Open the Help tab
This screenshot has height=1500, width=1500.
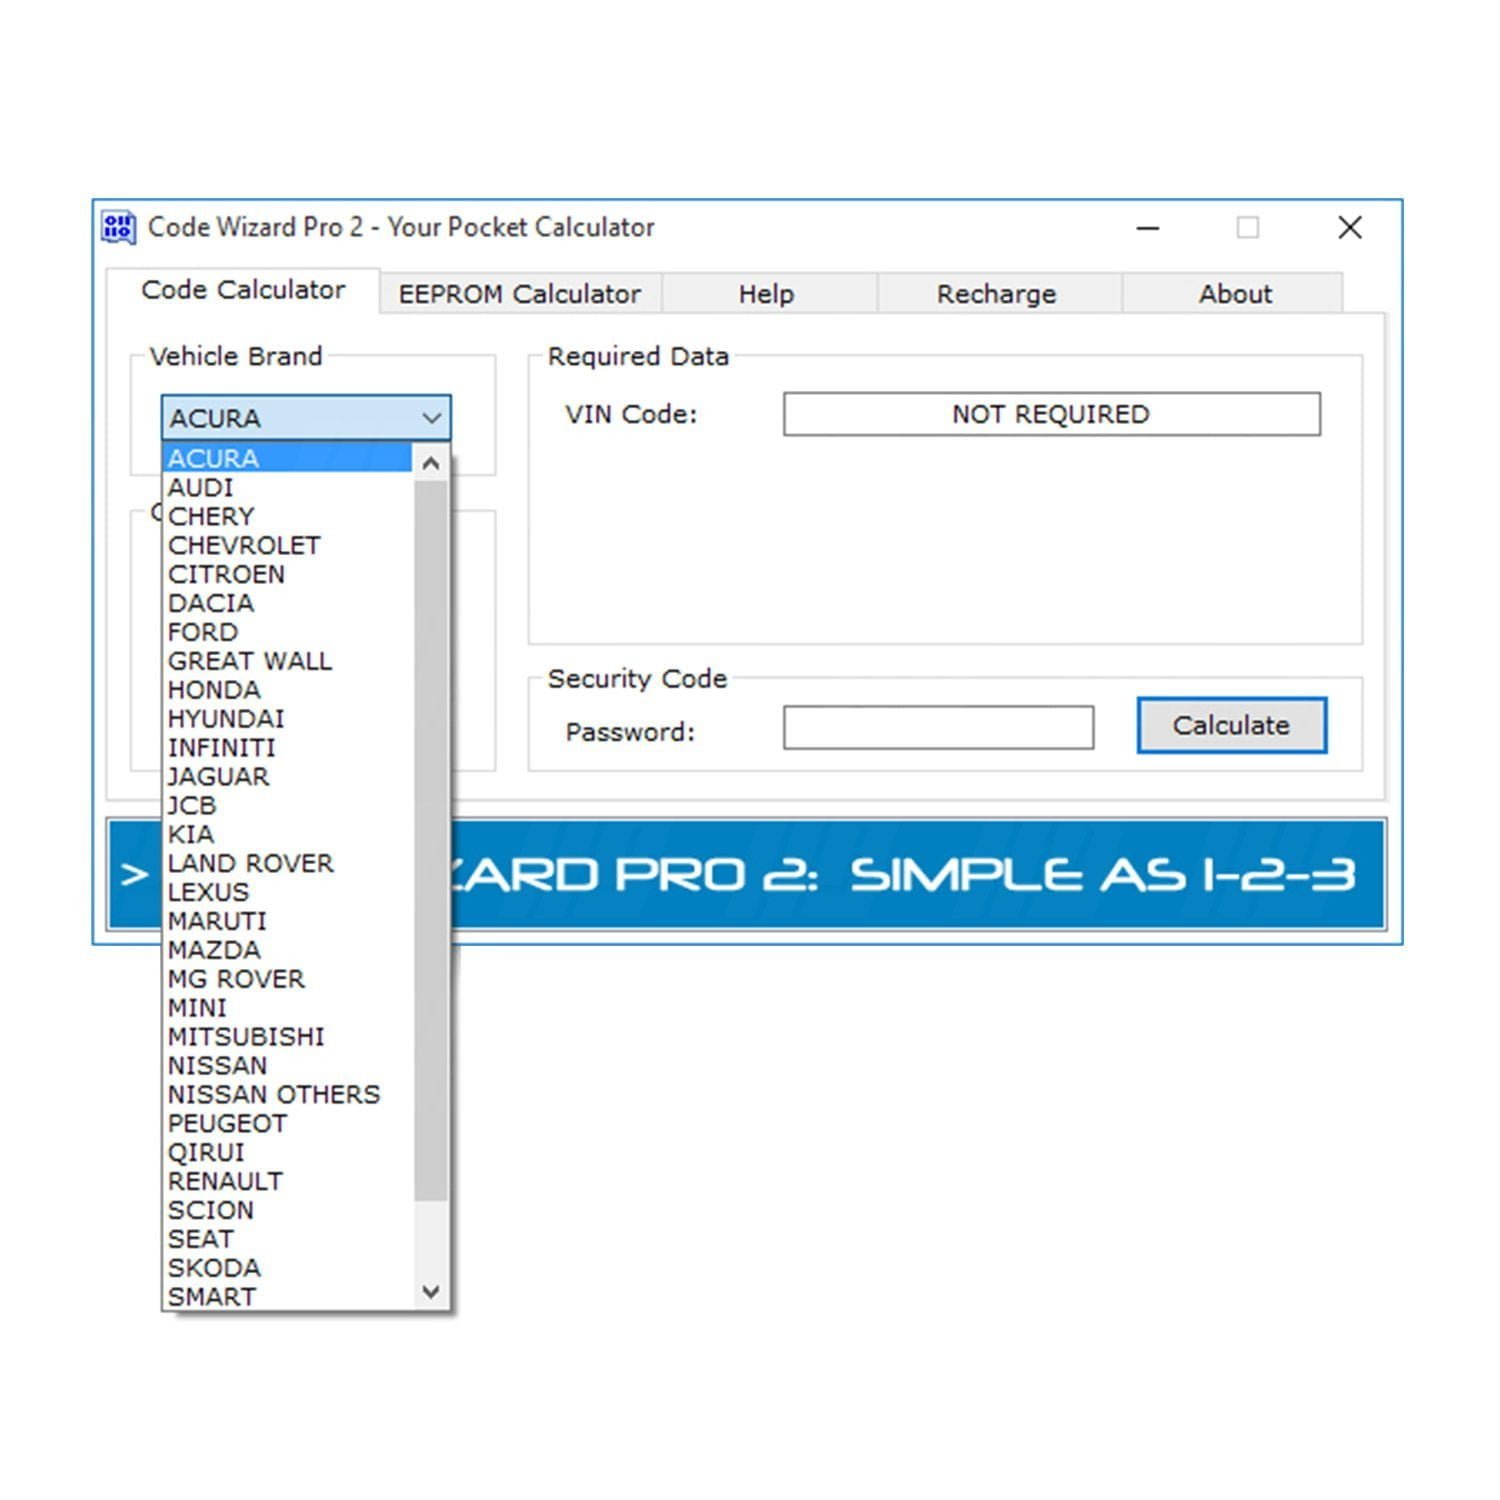pos(766,294)
